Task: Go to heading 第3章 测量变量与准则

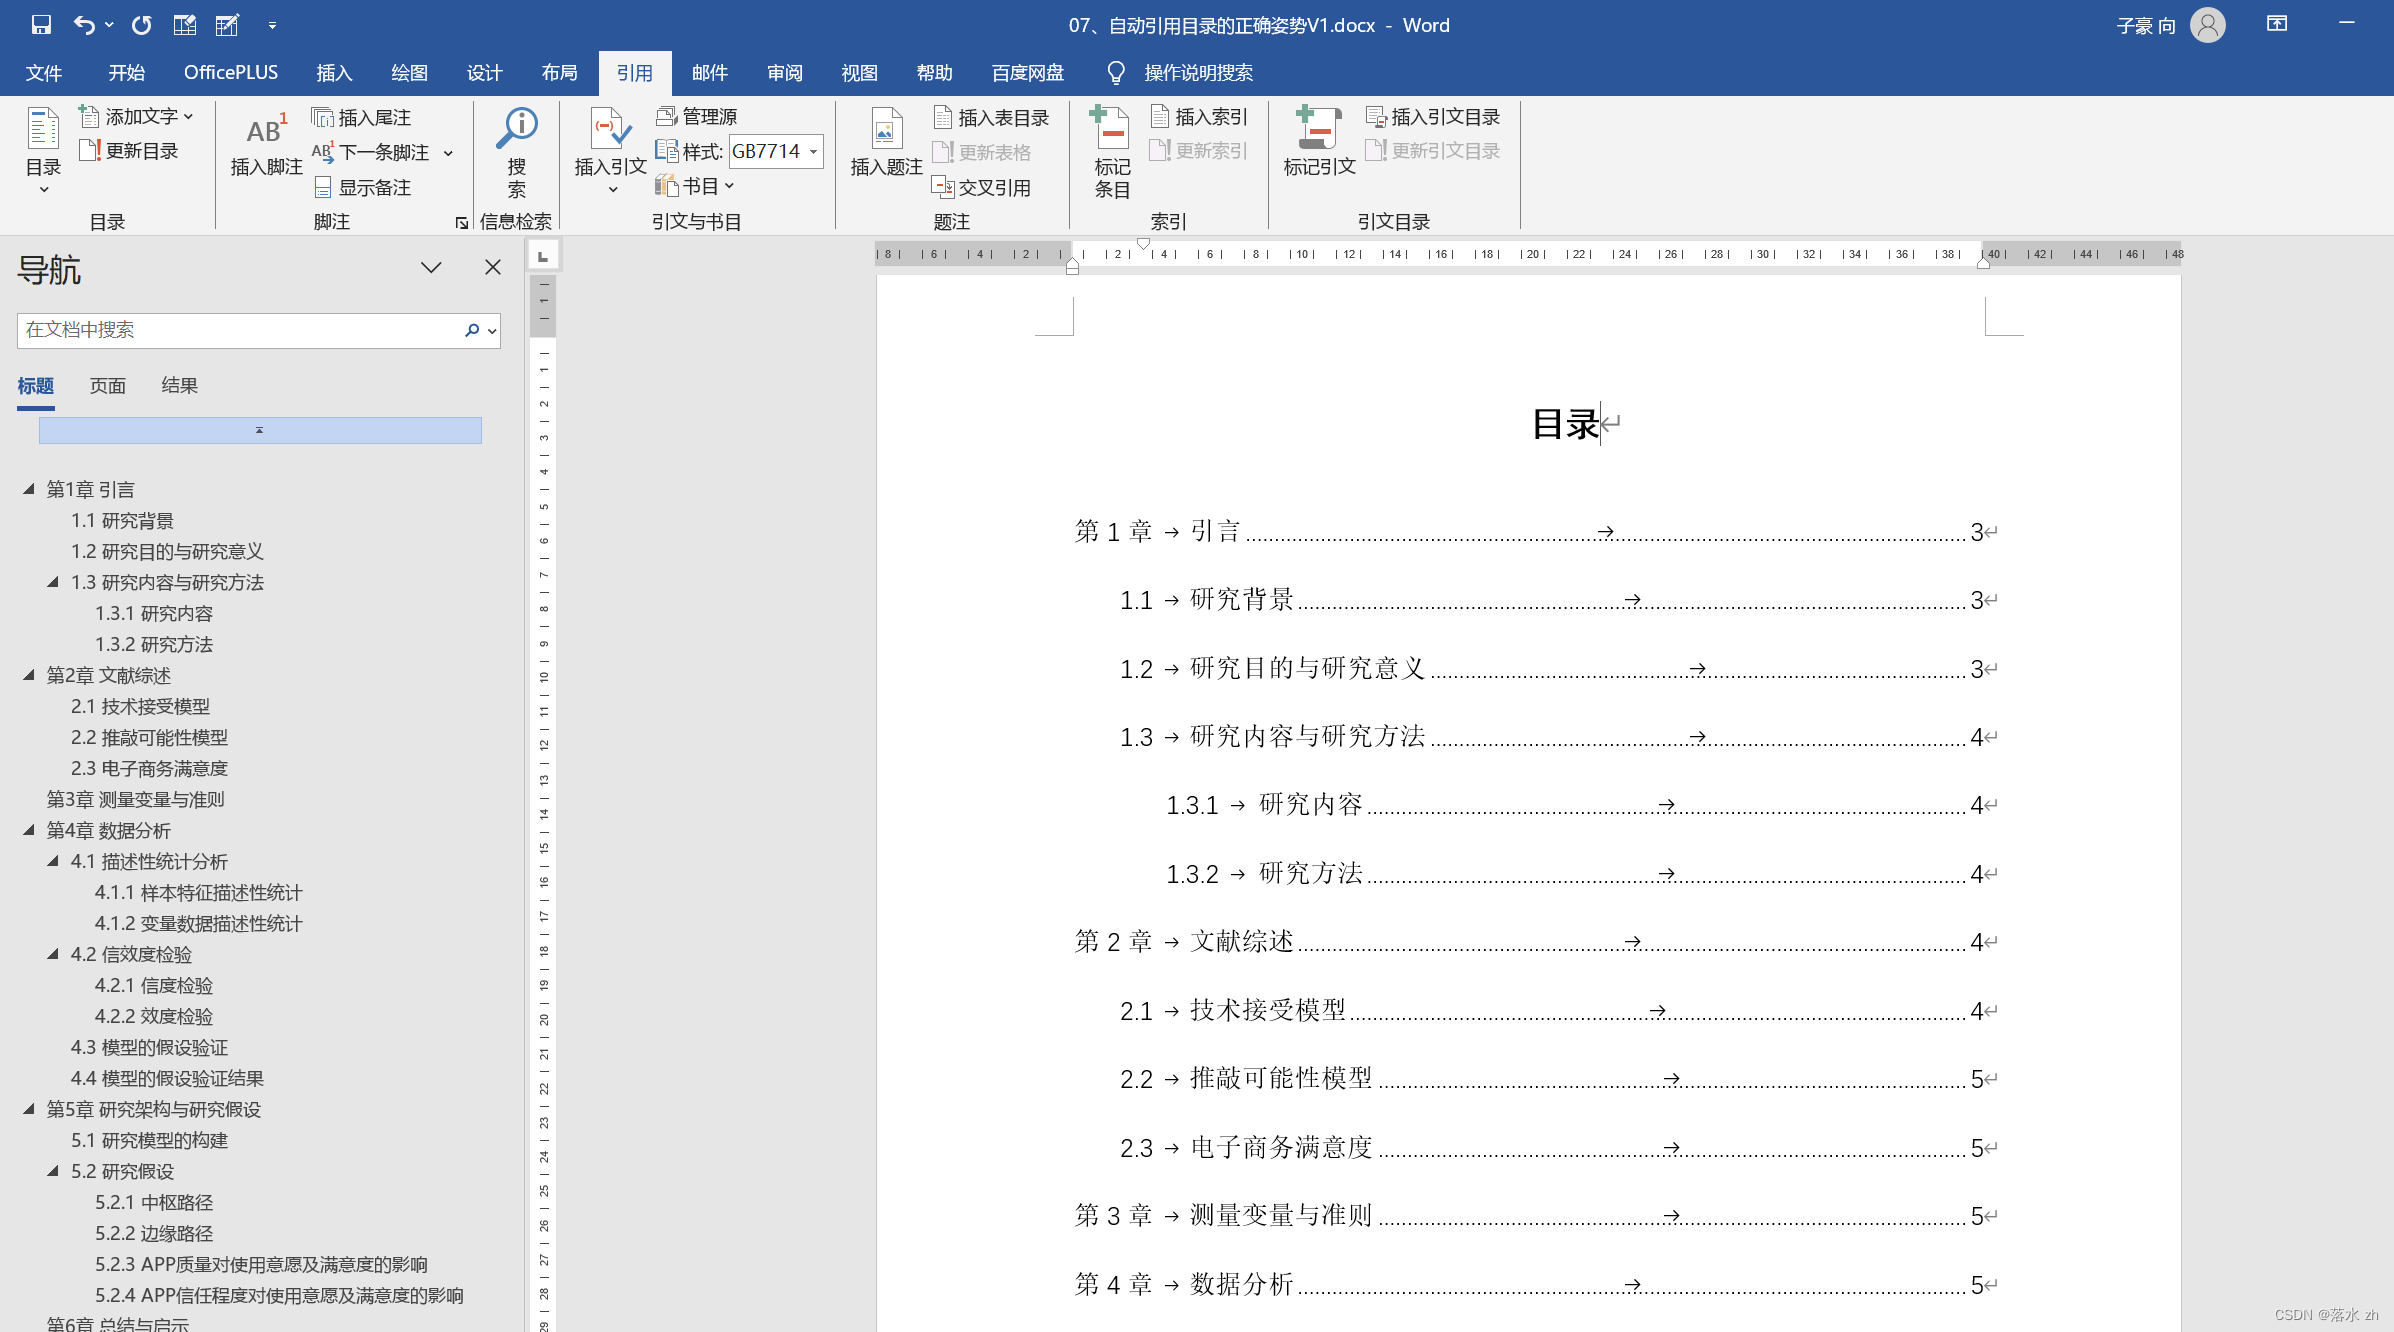Action: pyautogui.click(x=136, y=799)
